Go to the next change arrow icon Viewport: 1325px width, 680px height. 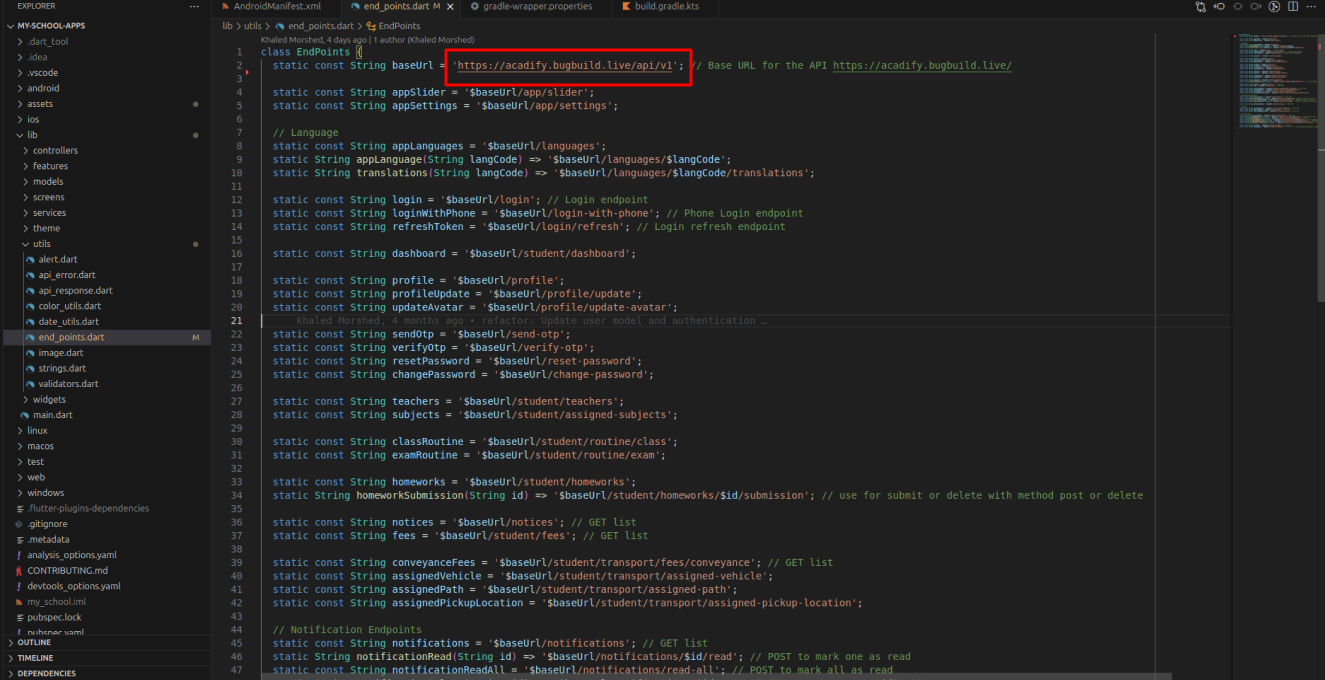click(1256, 7)
